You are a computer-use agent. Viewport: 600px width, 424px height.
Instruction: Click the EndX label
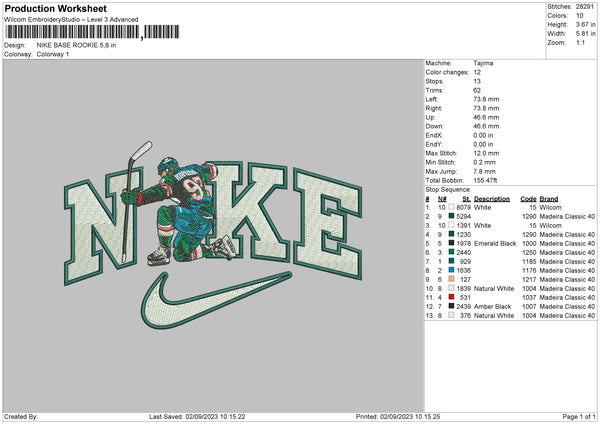434,135
